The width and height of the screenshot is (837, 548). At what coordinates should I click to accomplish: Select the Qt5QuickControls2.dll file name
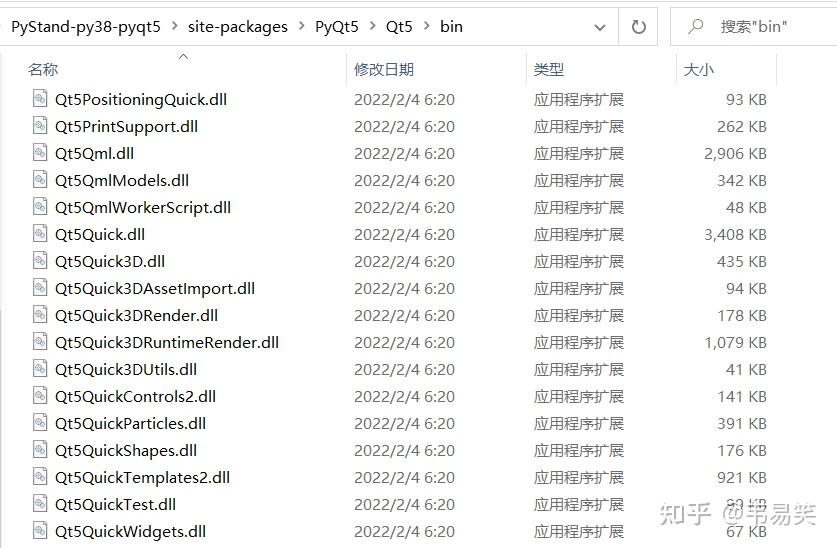[x=136, y=396]
